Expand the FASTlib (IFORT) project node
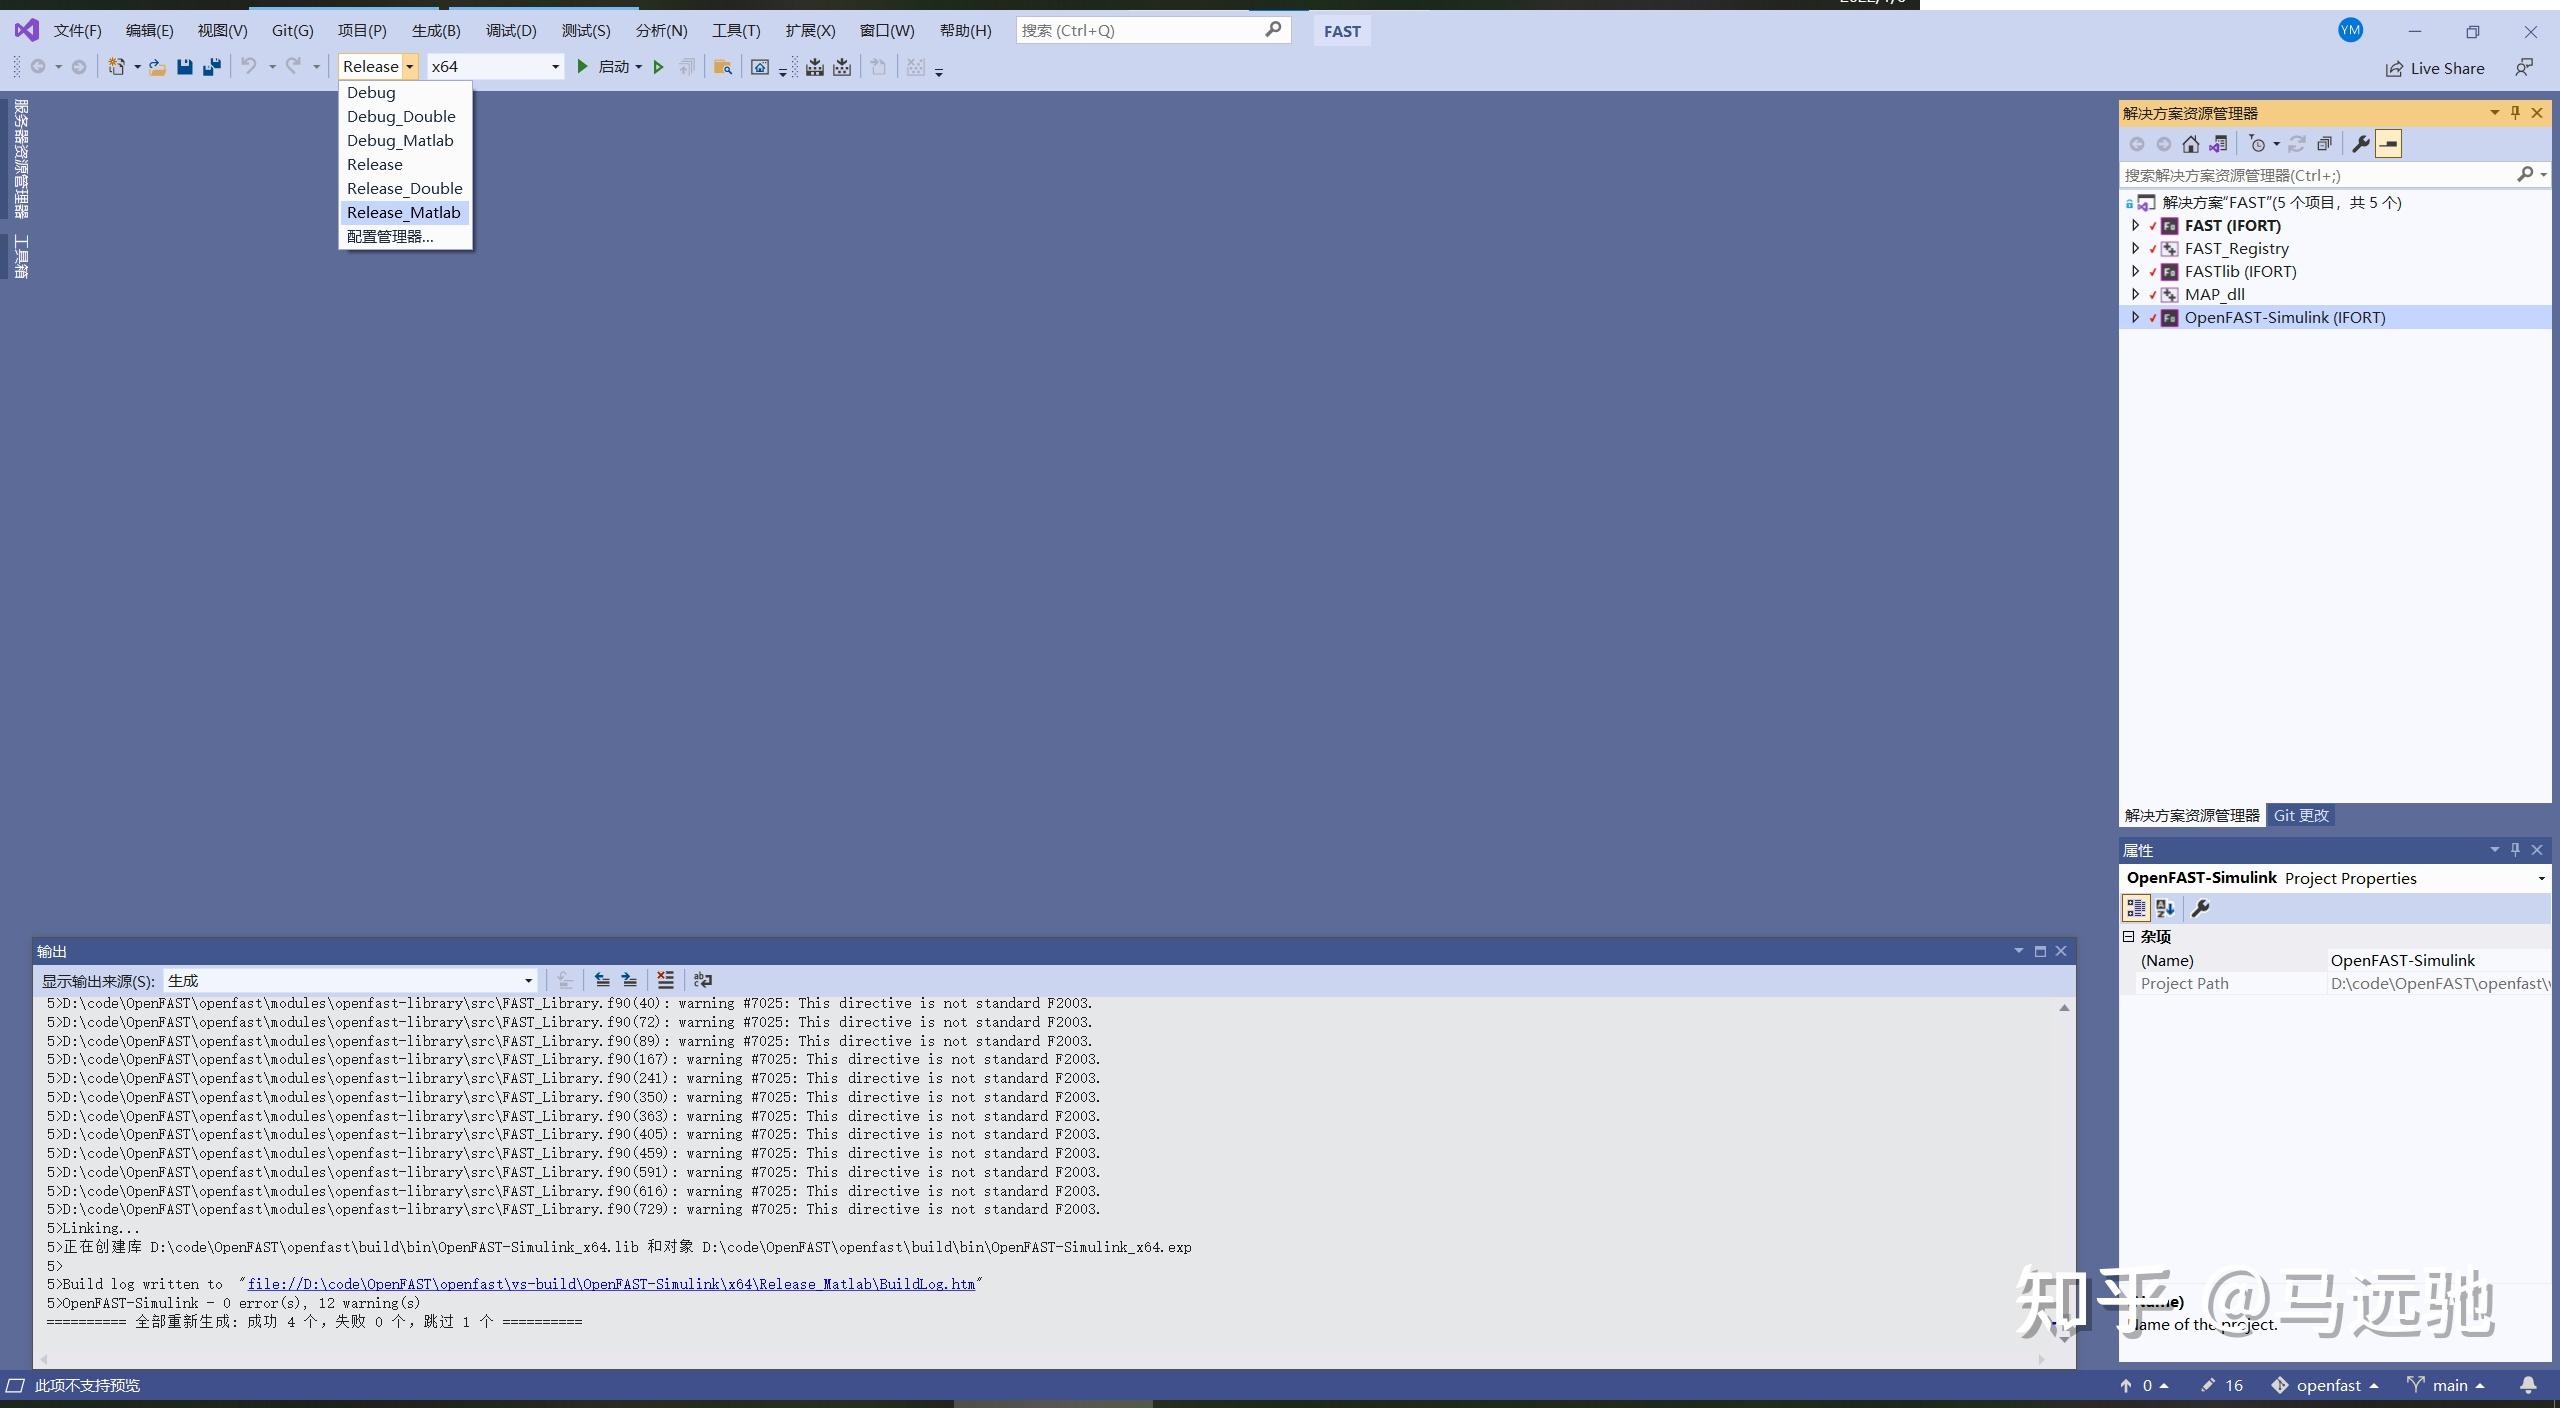2560x1408 pixels. pyautogui.click(x=2135, y=271)
